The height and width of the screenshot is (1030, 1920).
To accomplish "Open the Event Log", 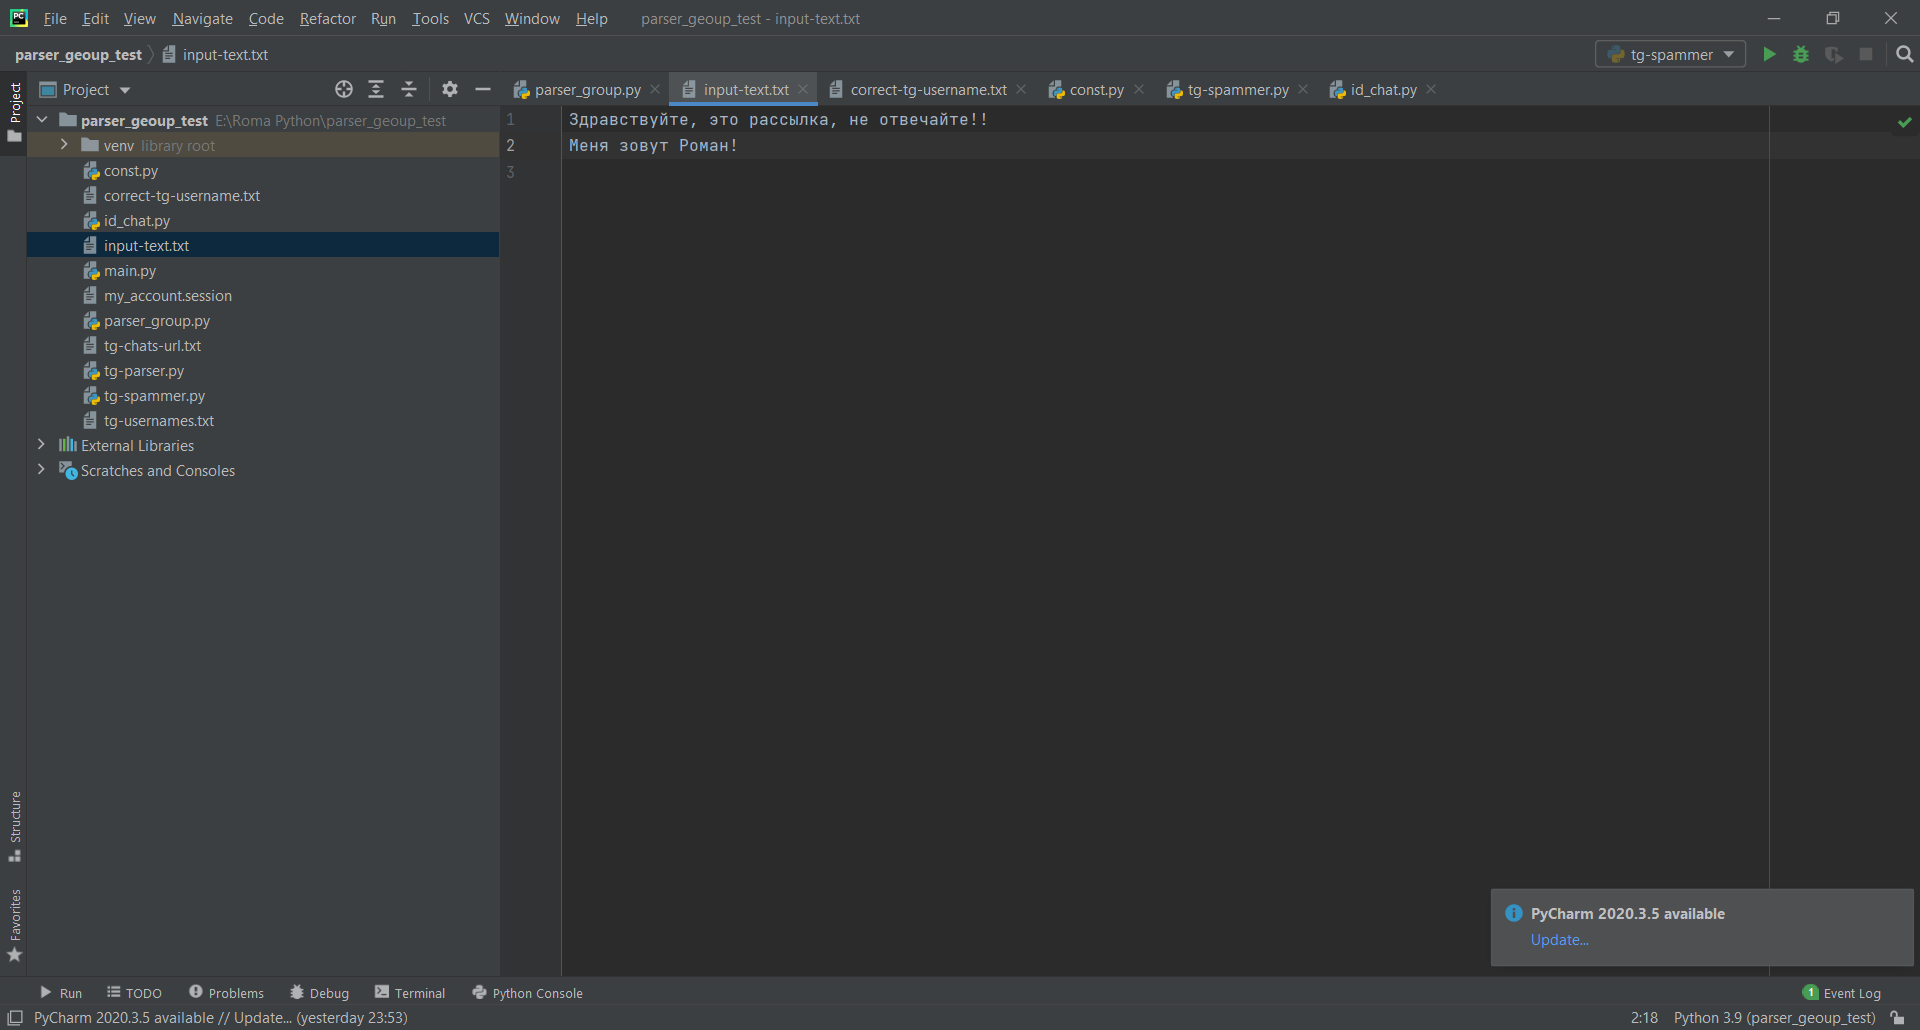I will coord(1842,993).
